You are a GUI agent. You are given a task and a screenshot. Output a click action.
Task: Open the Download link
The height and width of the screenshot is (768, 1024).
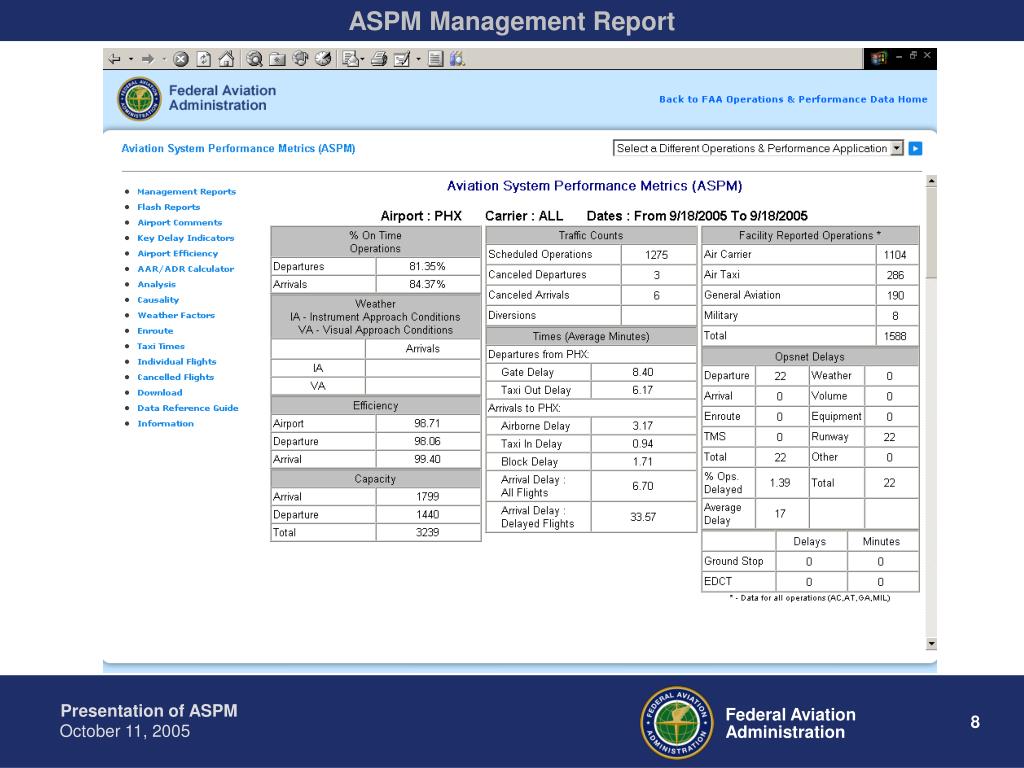159,392
